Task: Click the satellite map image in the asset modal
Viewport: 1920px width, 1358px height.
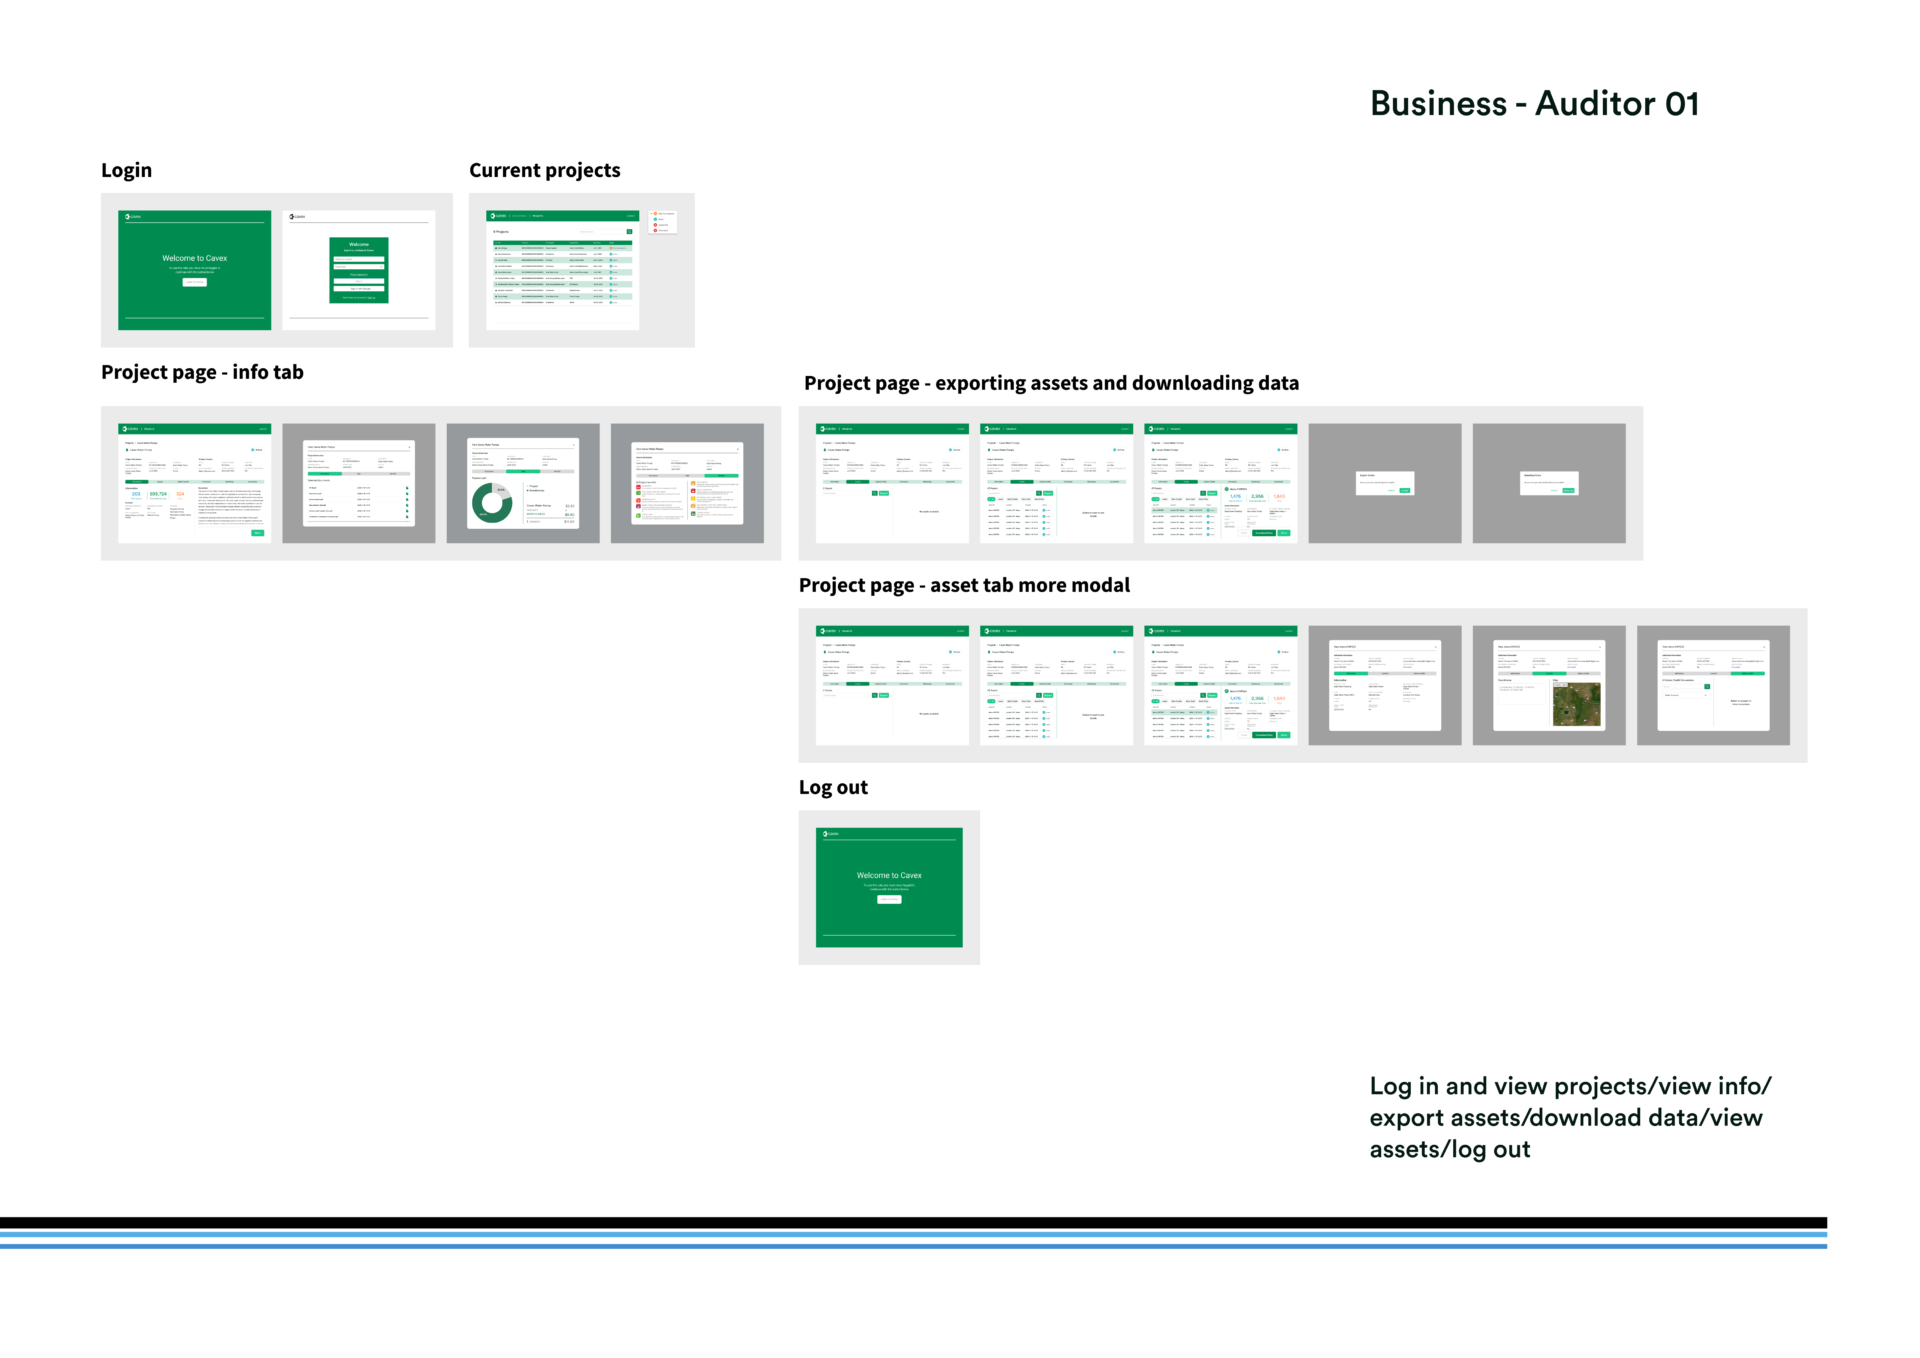Action: click(1576, 704)
